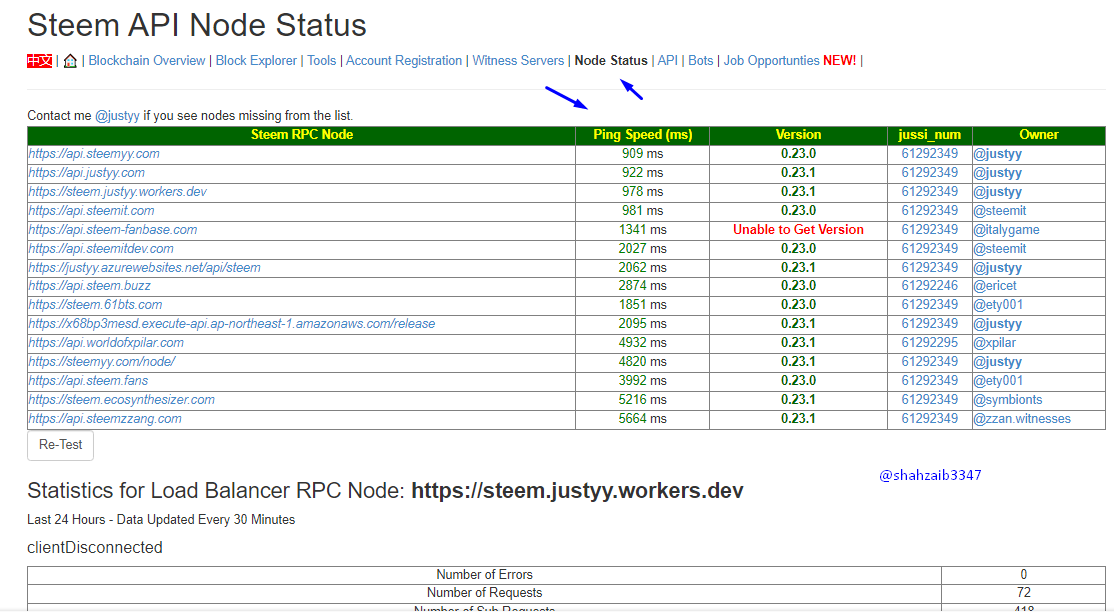
Task: Open @steemit owner of api.steemit.com
Action: (1000, 211)
